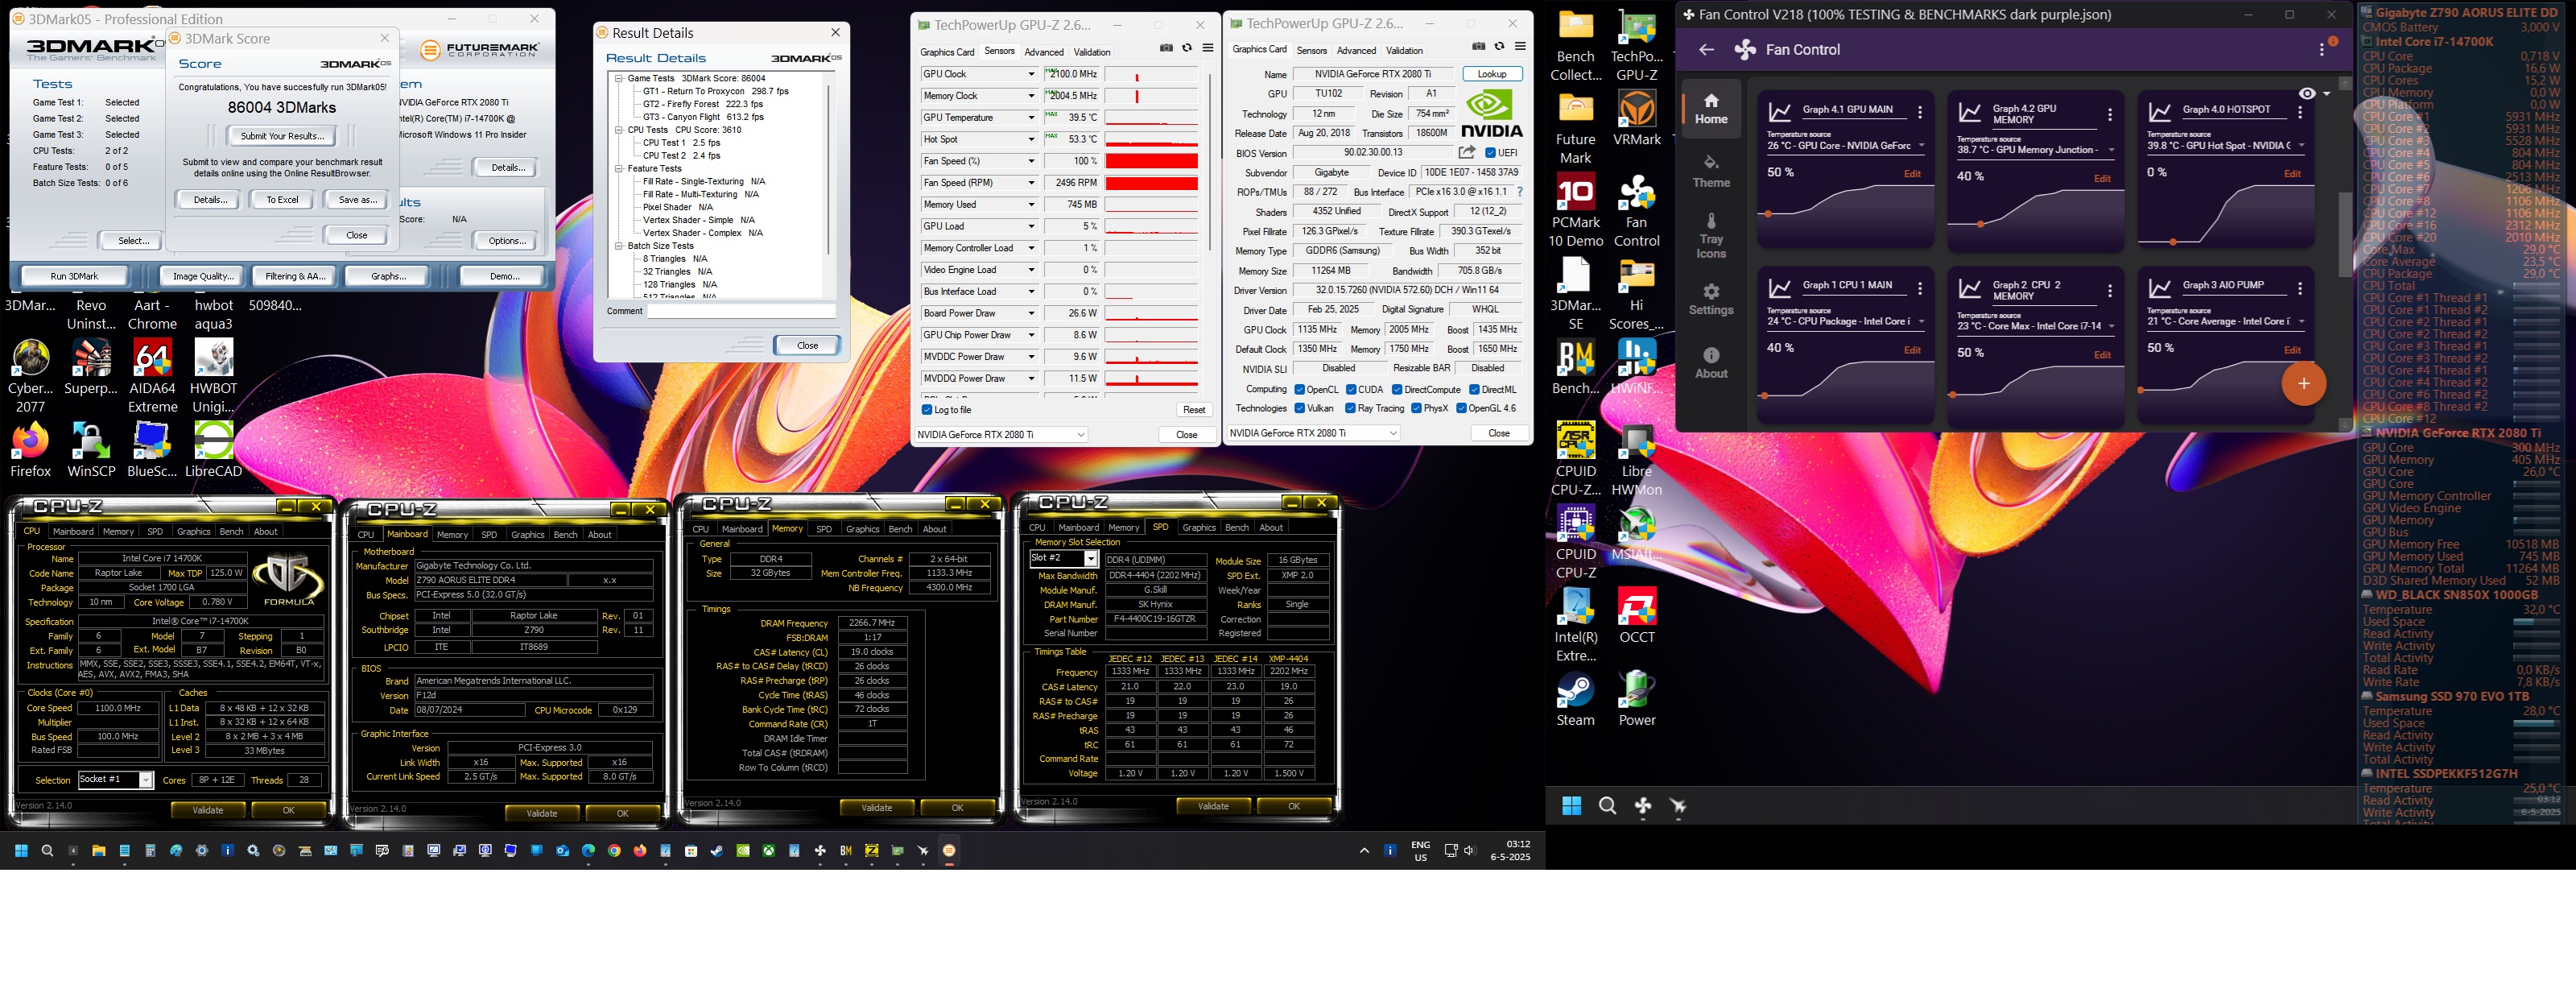Click refresh icon in GPU-Z Sensors window
This screenshot has width=2576, height=993.
coord(1187,48)
